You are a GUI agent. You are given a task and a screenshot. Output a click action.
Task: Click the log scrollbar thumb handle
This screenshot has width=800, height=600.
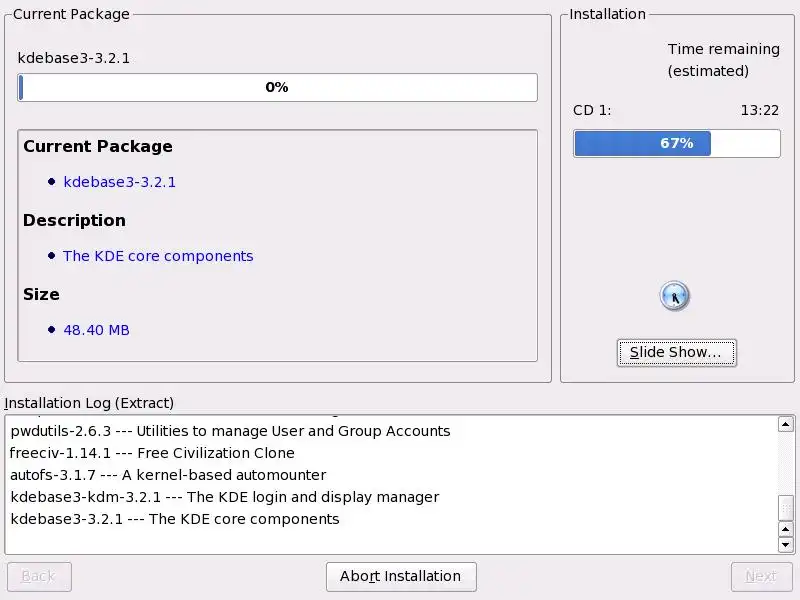click(785, 507)
